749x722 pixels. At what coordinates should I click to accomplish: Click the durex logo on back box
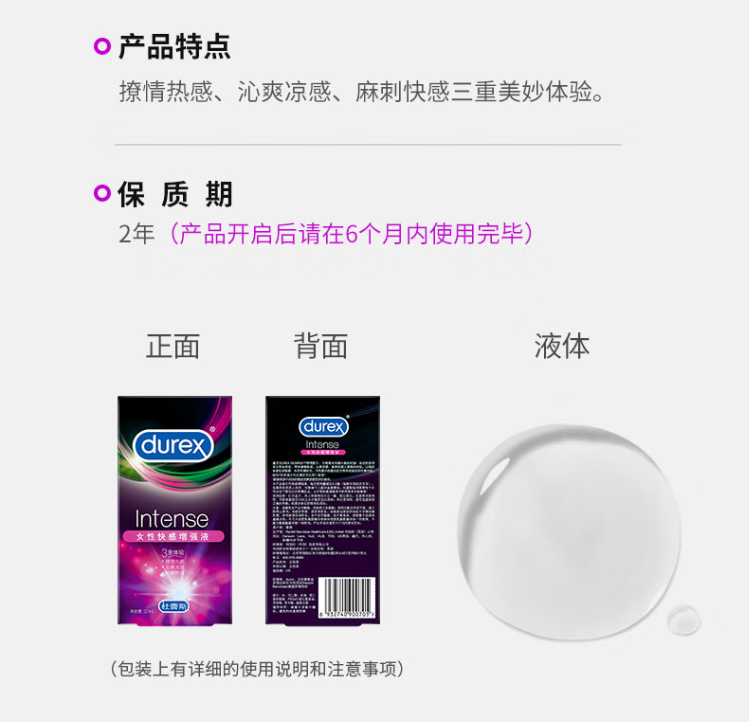click(324, 426)
